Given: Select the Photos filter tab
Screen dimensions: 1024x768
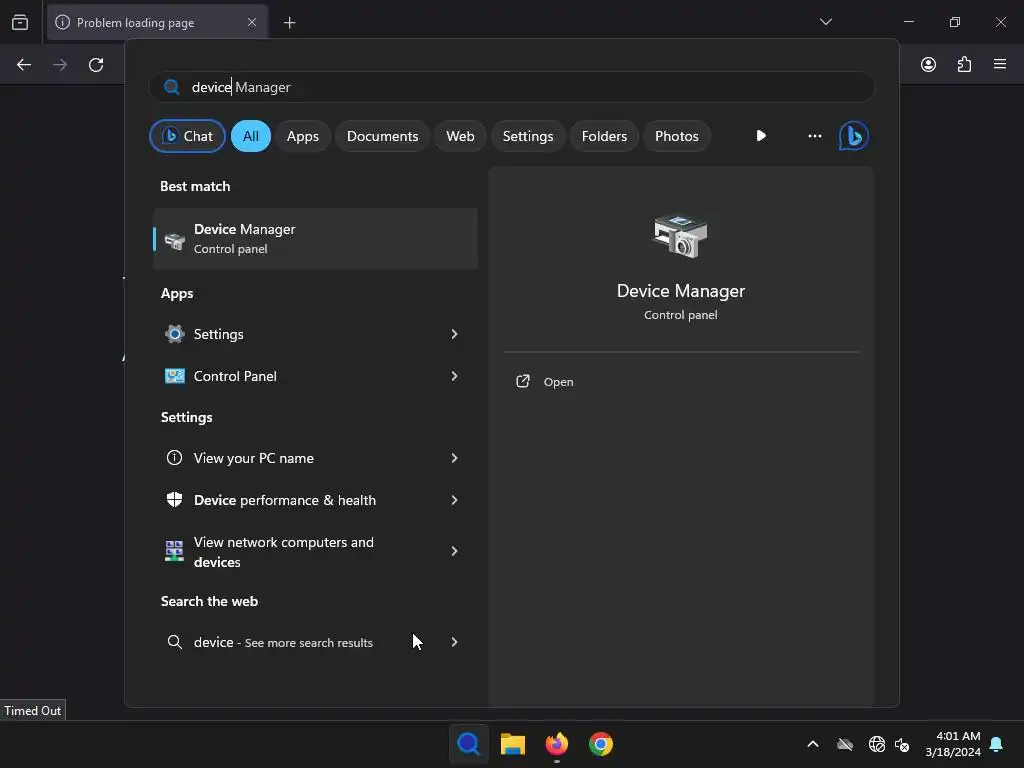Looking at the screenshot, I should coord(677,136).
